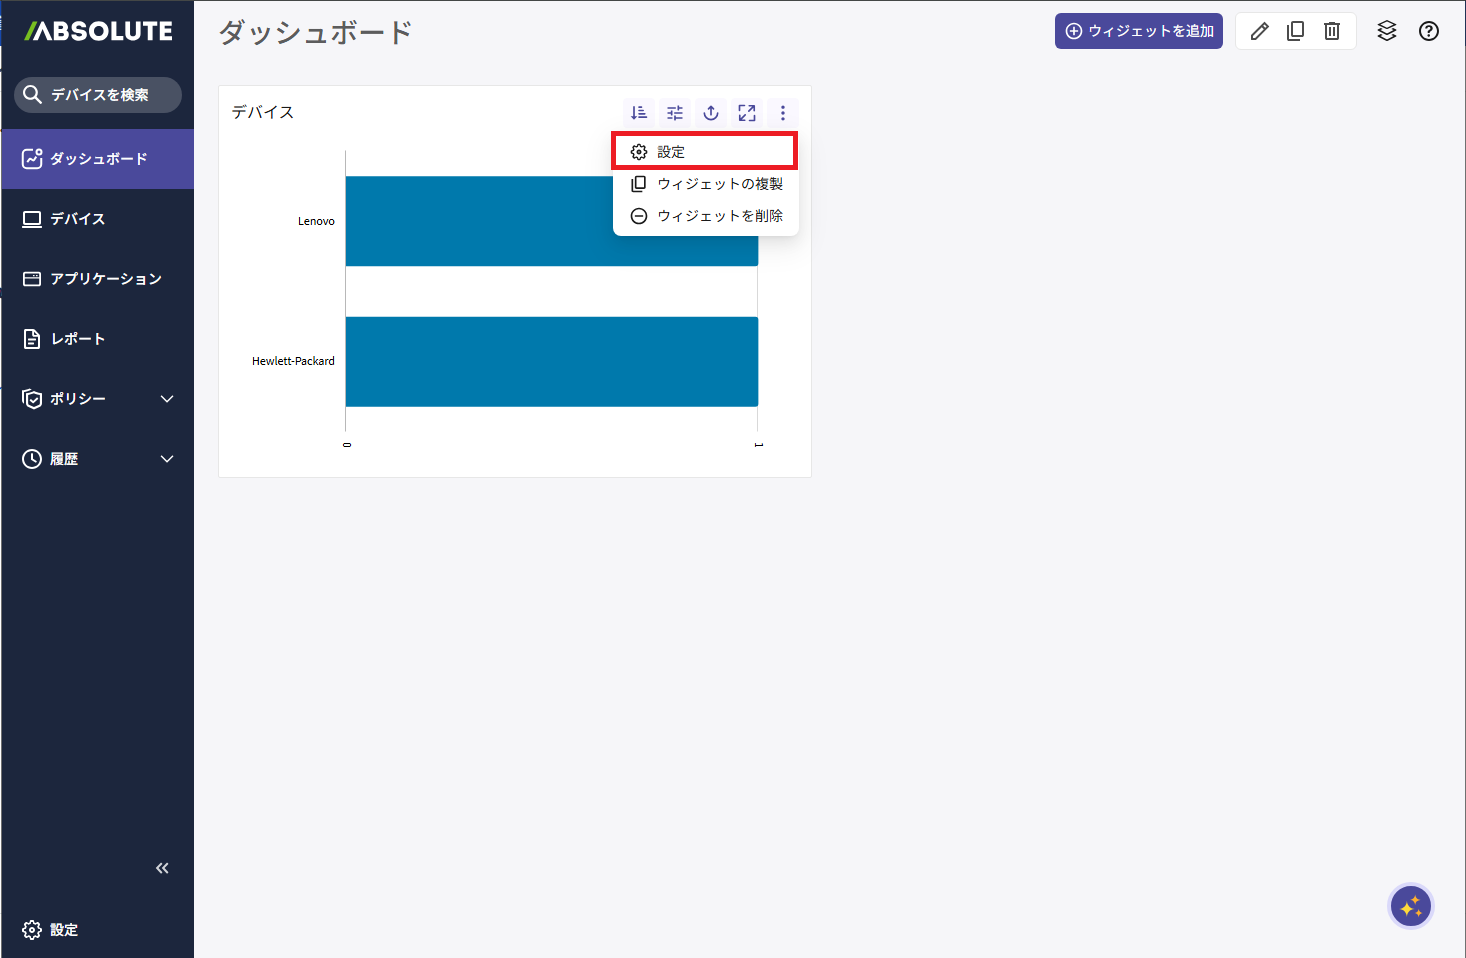Open the widget filter sliders icon
This screenshot has height=958, width=1466.
675,113
